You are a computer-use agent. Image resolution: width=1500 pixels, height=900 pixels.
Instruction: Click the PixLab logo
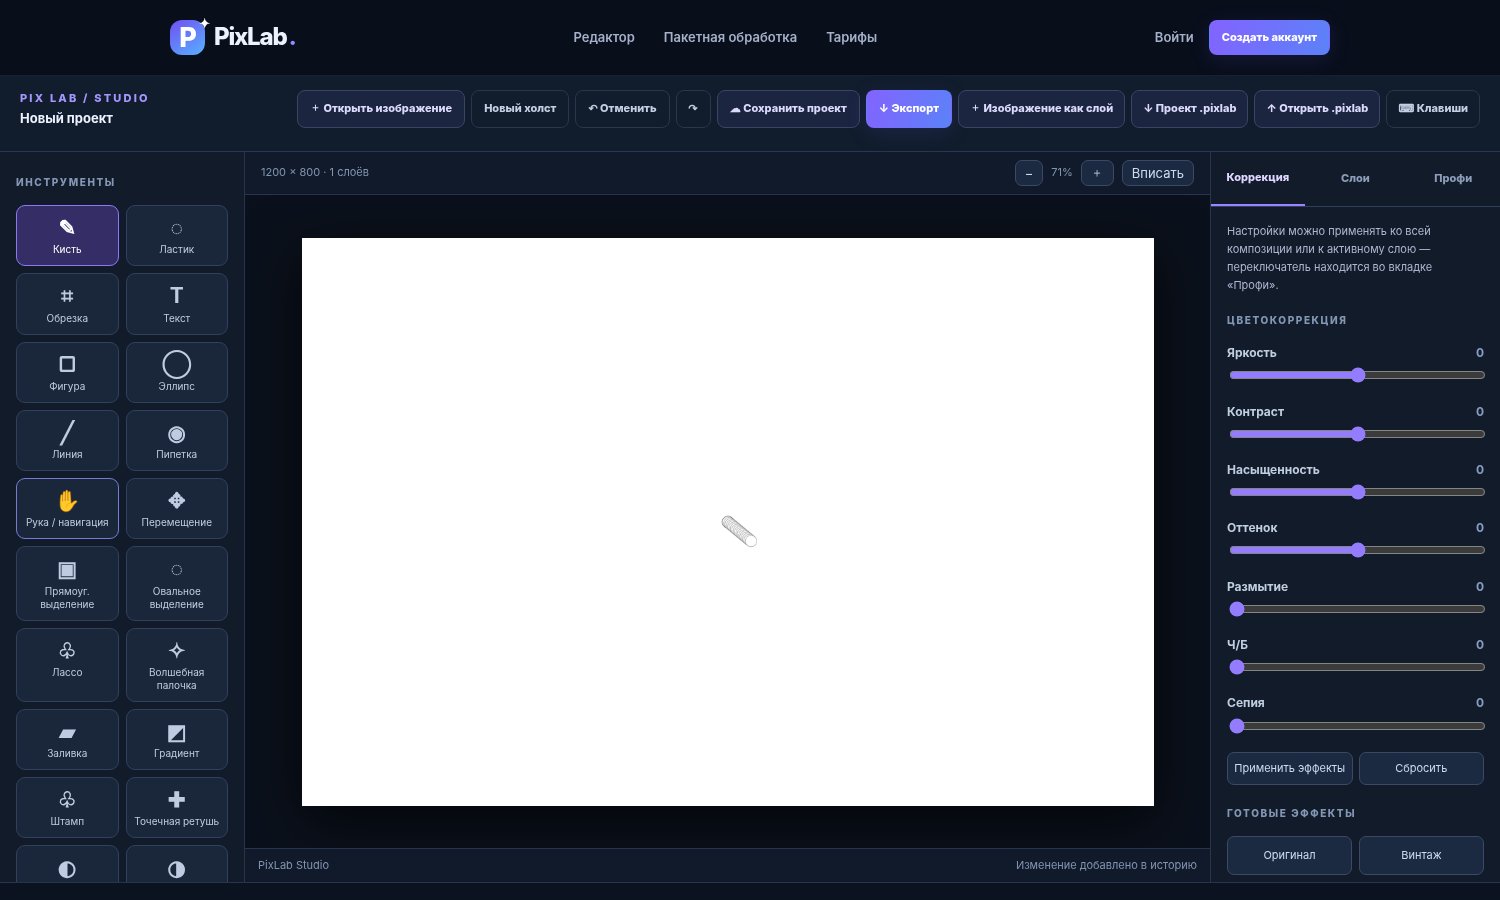point(233,37)
